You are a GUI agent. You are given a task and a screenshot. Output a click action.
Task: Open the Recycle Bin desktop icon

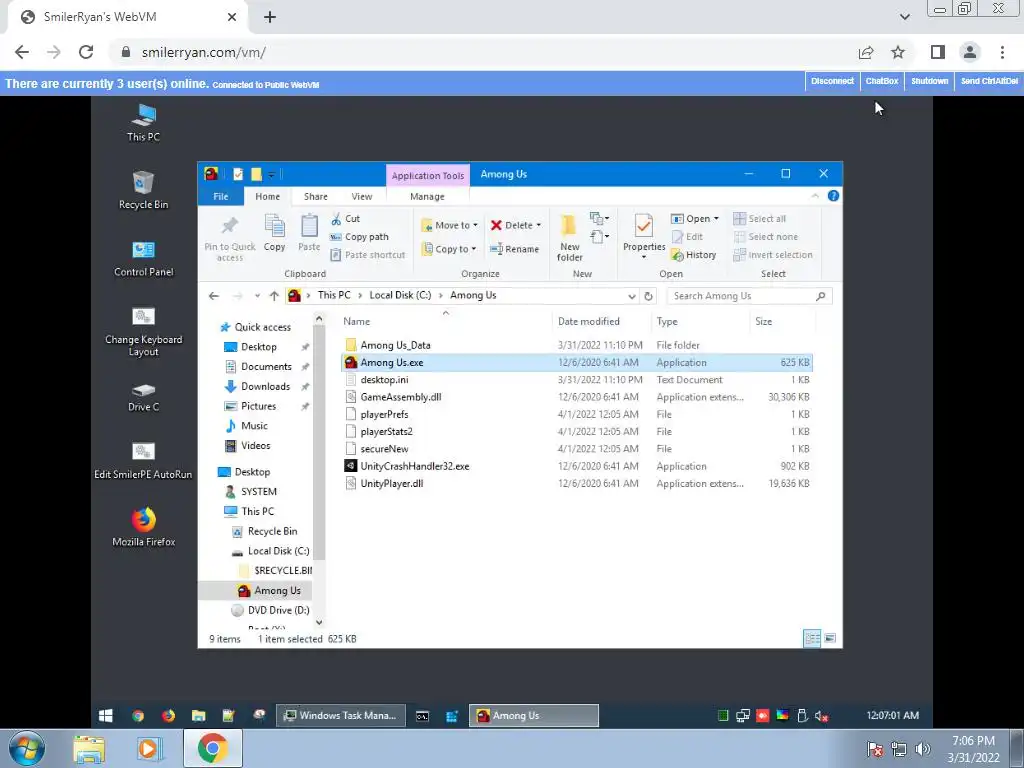click(x=143, y=189)
